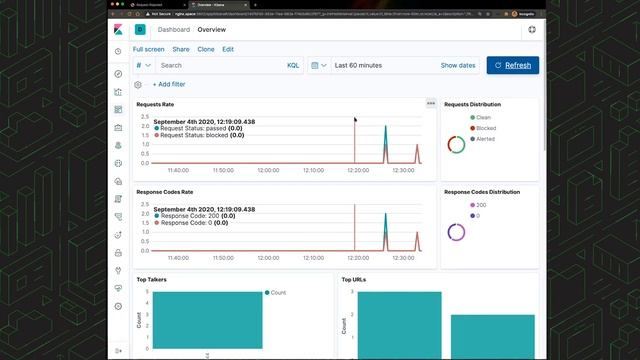Image resolution: width=640 pixels, height=360 pixels.
Task: Open Dev Tools wrench icon in sidebar
Action: click(118, 271)
